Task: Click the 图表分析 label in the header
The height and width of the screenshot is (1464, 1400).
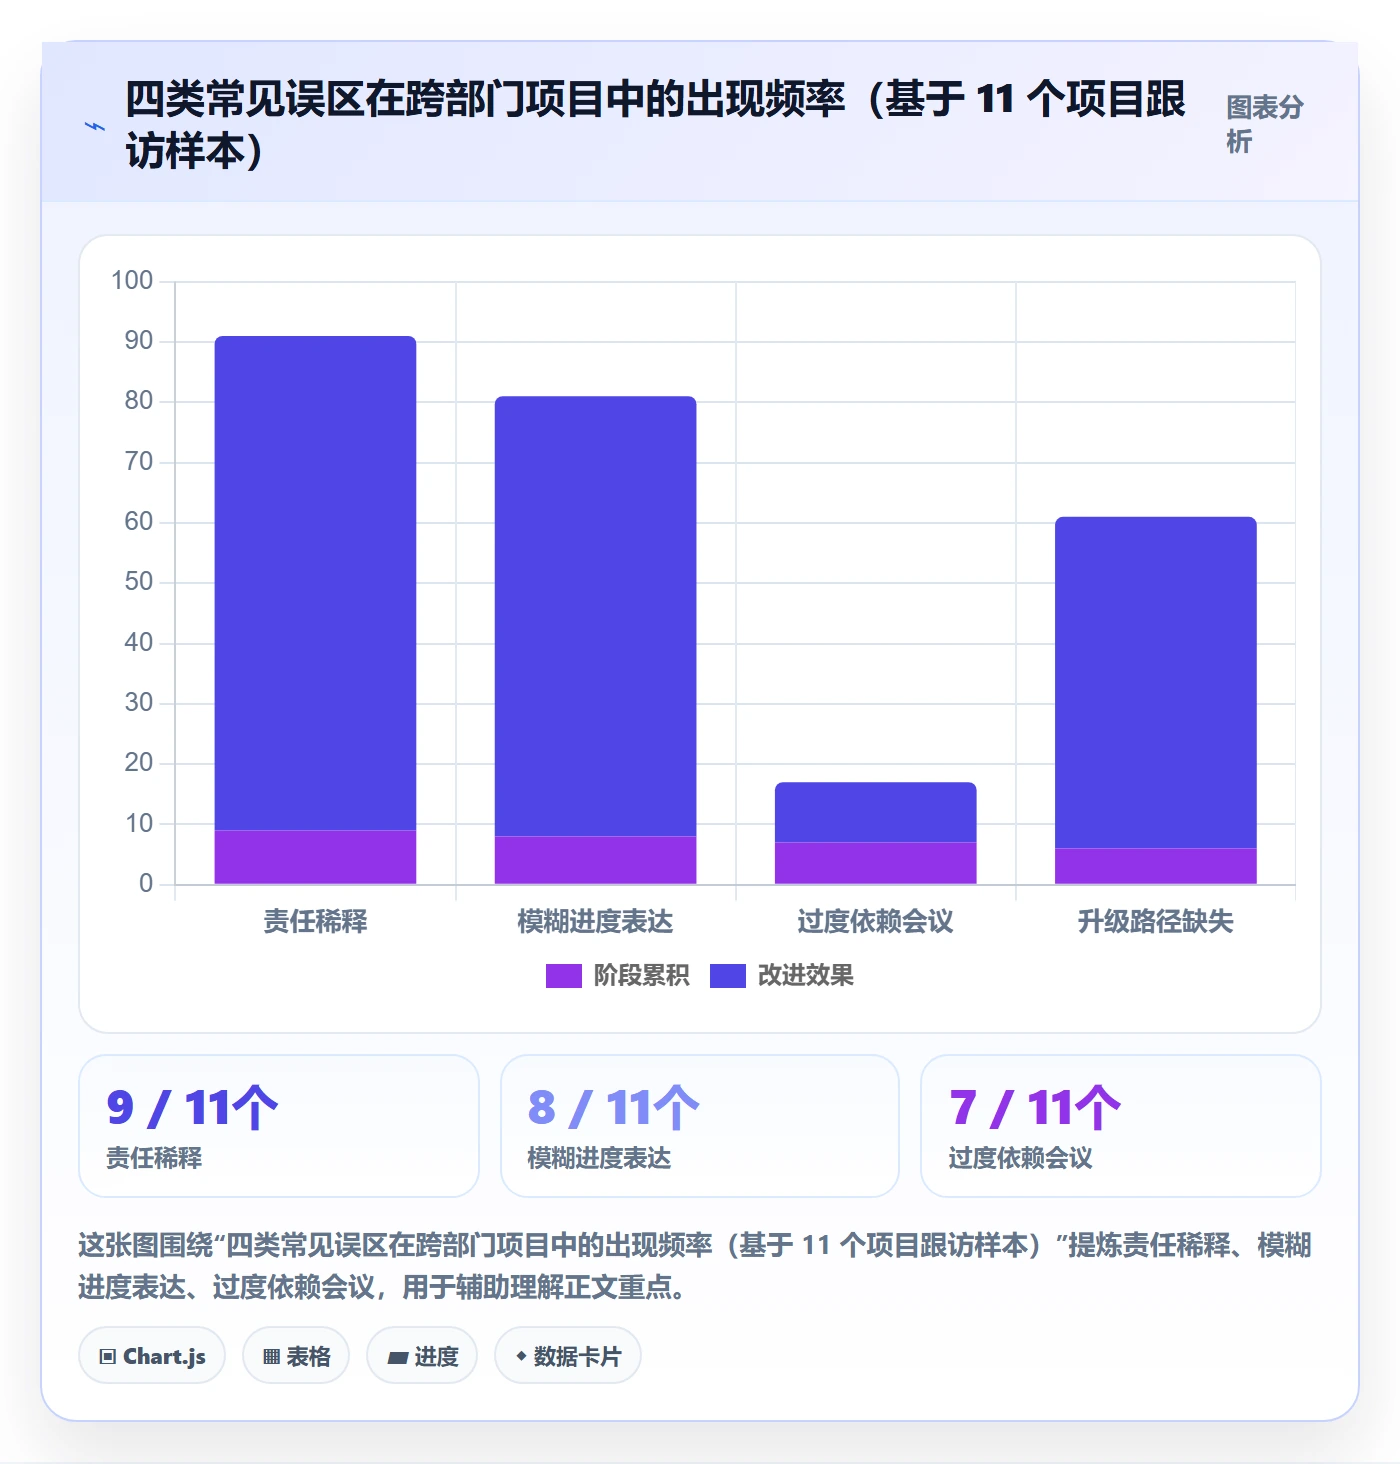Action: pyautogui.click(x=1265, y=124)
